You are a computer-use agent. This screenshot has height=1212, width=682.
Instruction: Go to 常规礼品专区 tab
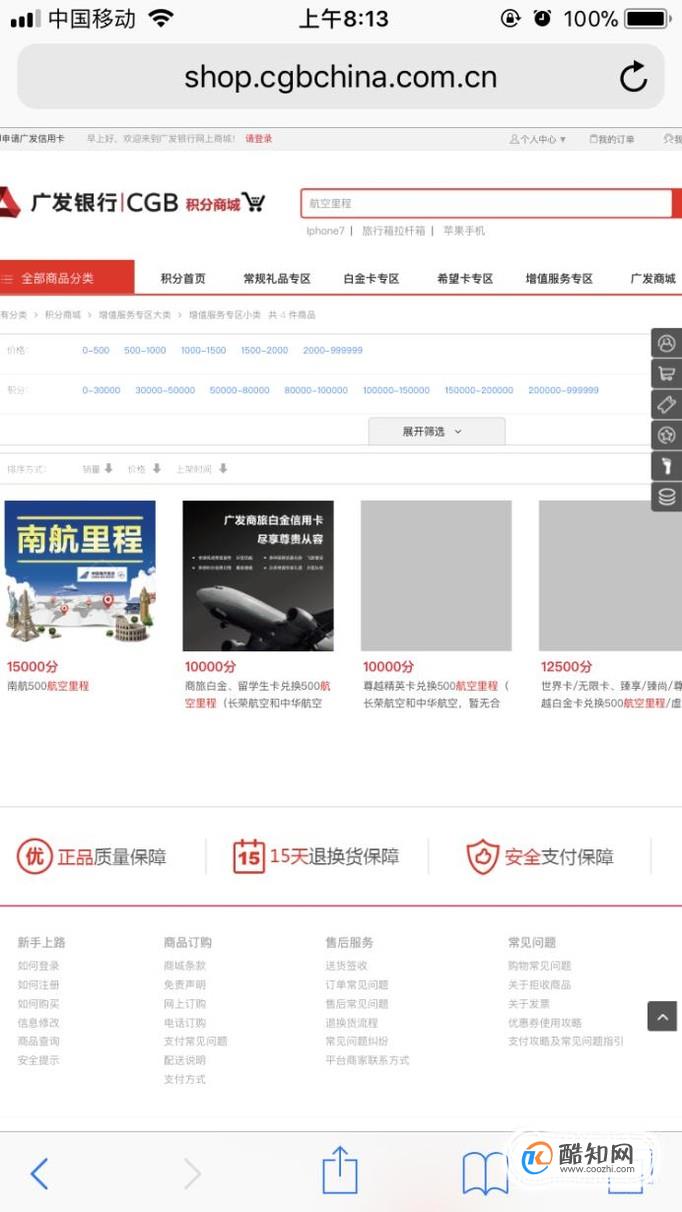(x=277, y=279)
